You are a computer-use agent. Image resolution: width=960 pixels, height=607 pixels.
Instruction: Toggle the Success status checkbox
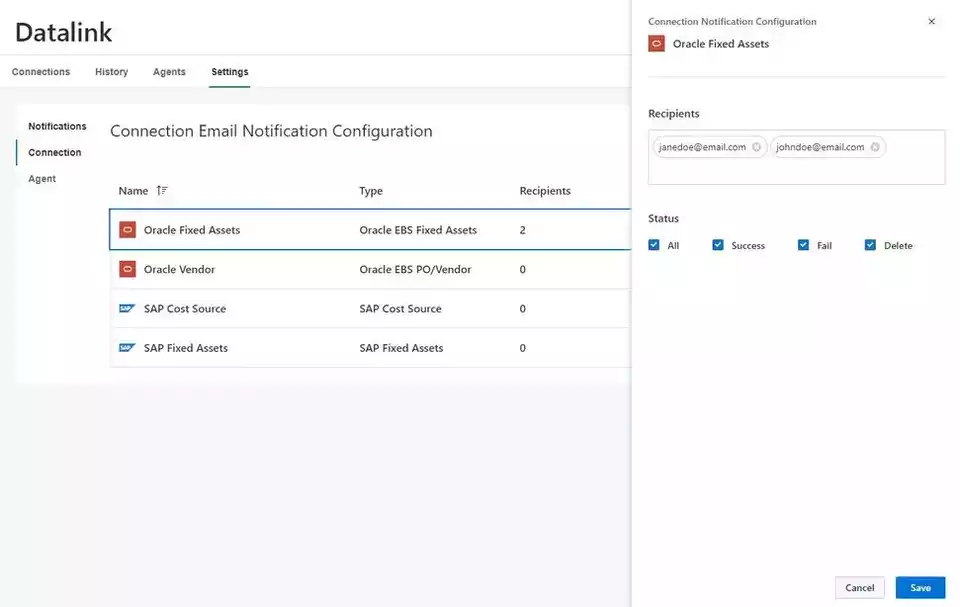click(x=718, y=245)
